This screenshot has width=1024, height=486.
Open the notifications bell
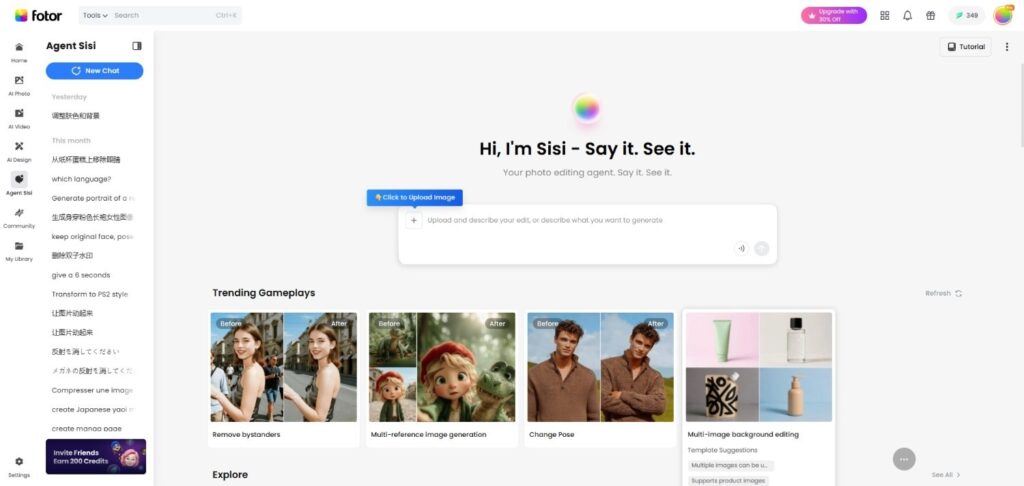pos(907,15)
